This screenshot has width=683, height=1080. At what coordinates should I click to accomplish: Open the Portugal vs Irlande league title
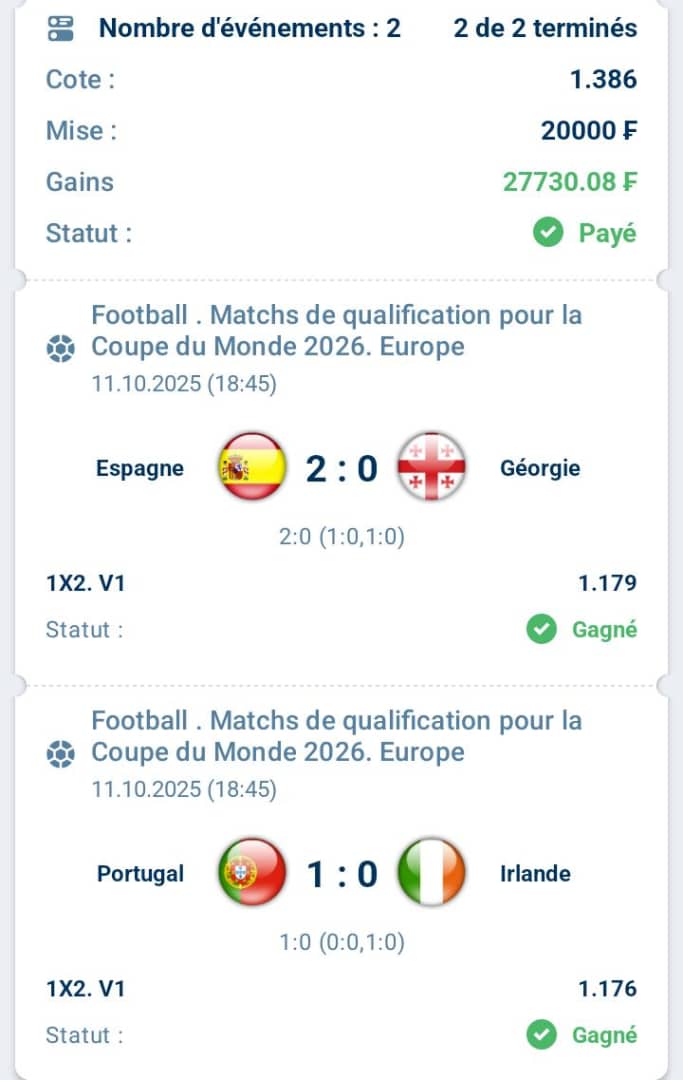point(336,736)
